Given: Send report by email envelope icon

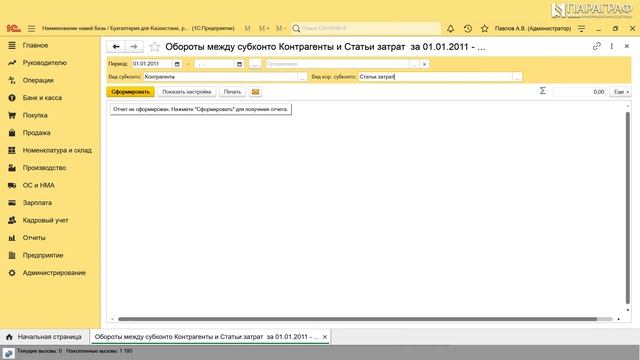Looking at the screenshot, I should (x=256, y=92).
